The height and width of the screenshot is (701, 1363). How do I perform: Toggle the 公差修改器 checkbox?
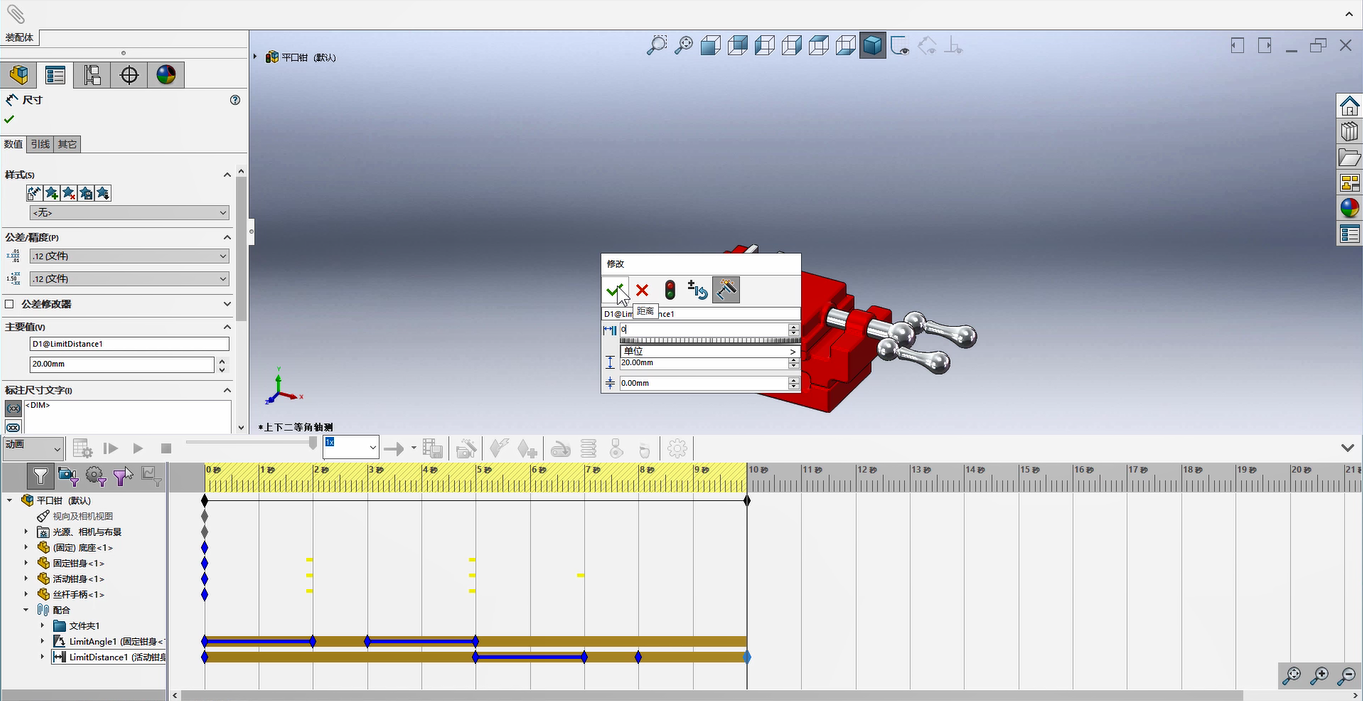pyautogui.click(x=10, y=304)
